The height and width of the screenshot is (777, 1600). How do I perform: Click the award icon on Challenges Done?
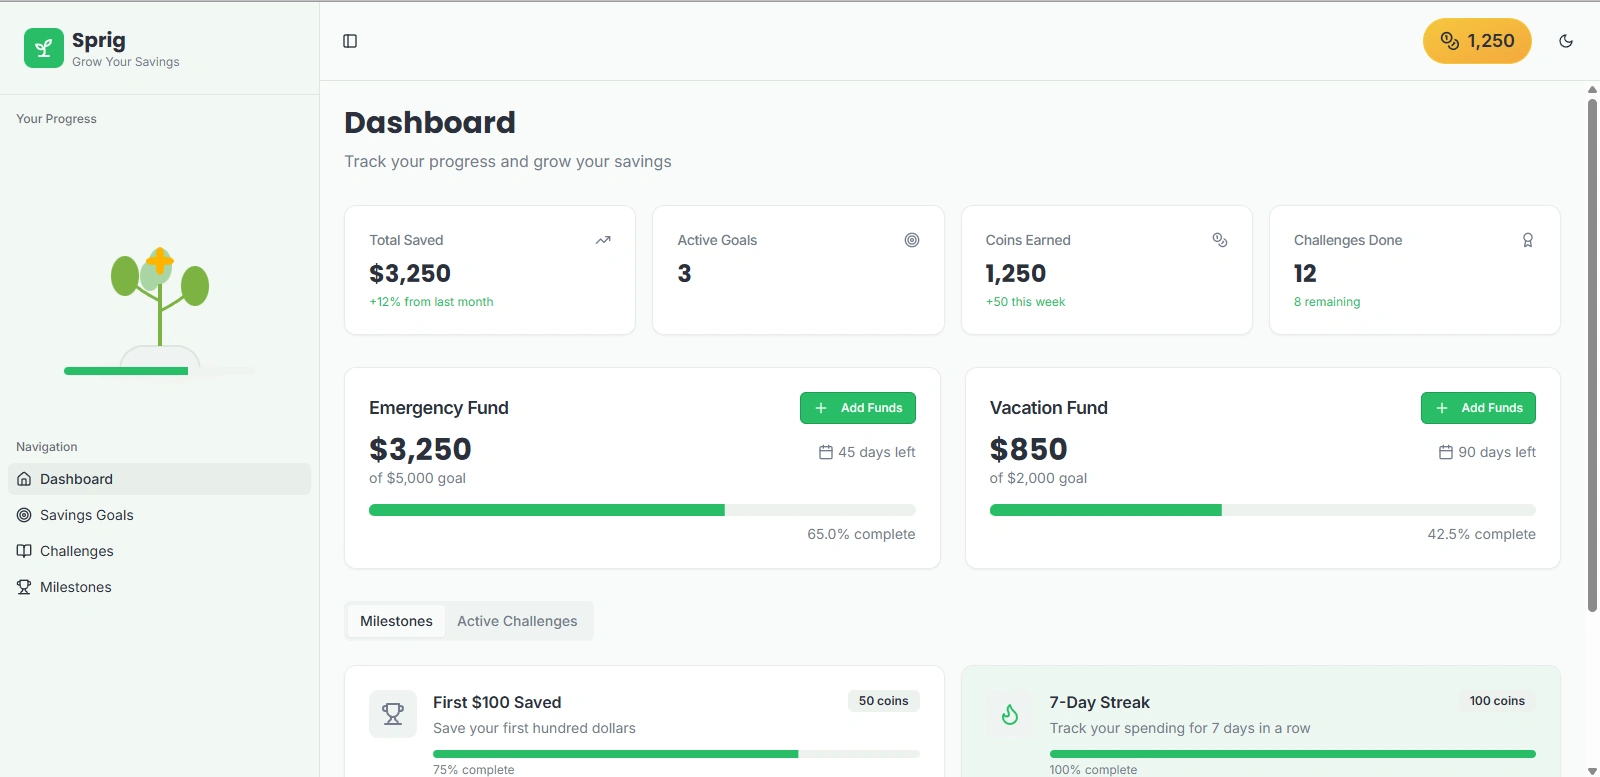[x=1528, y=240]
